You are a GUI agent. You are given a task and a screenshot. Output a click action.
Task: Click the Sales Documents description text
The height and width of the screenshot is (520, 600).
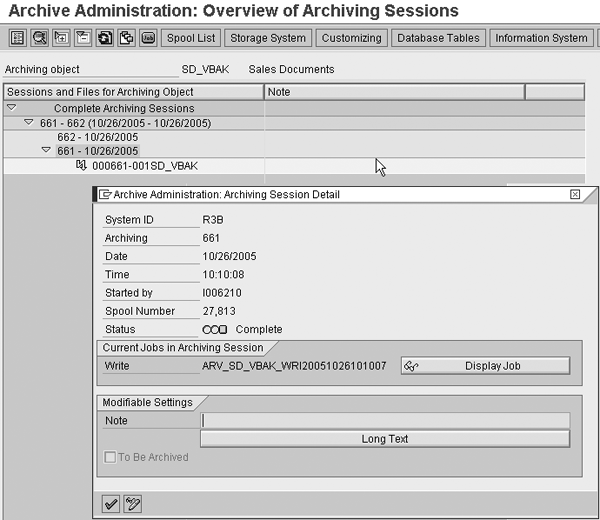[x=292, y=69]
